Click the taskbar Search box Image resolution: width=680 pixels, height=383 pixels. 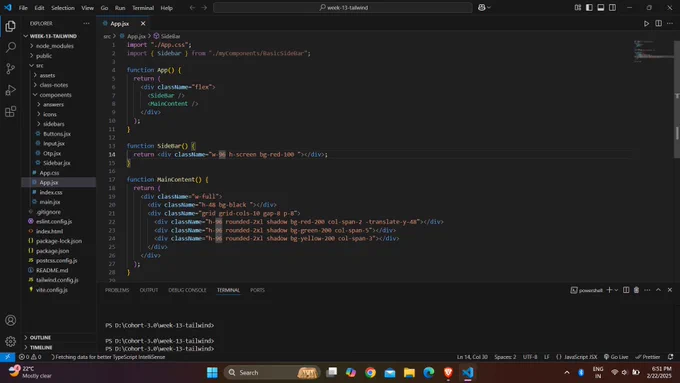pyautogui.click(x=271, y=372)
